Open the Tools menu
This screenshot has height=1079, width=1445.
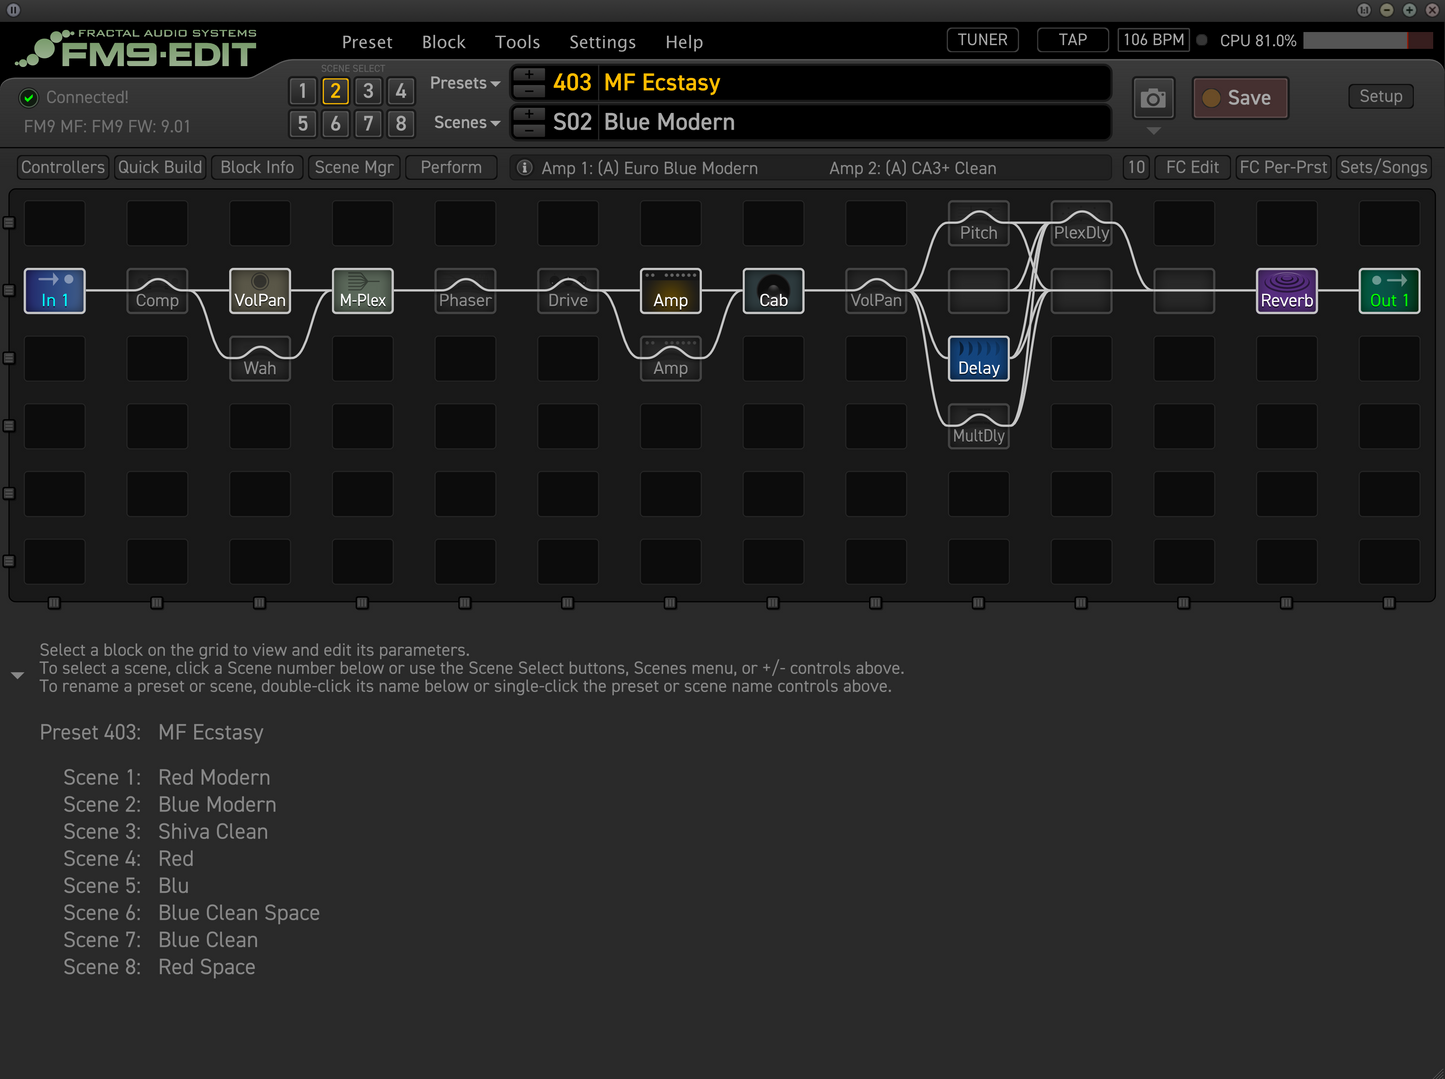(x=517, y=41)
